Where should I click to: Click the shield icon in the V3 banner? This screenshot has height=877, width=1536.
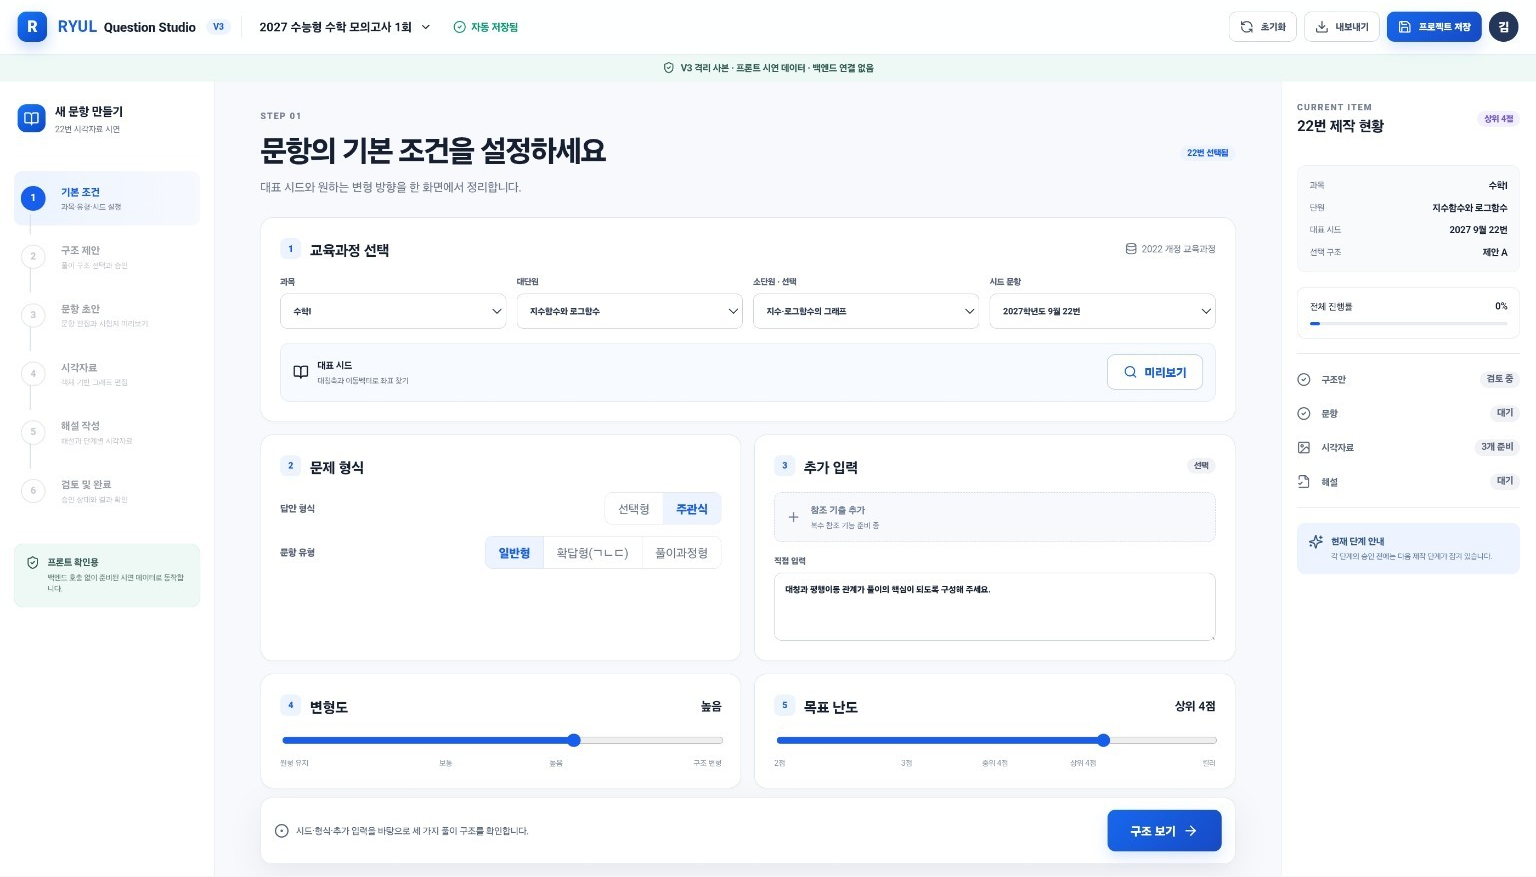669,68
